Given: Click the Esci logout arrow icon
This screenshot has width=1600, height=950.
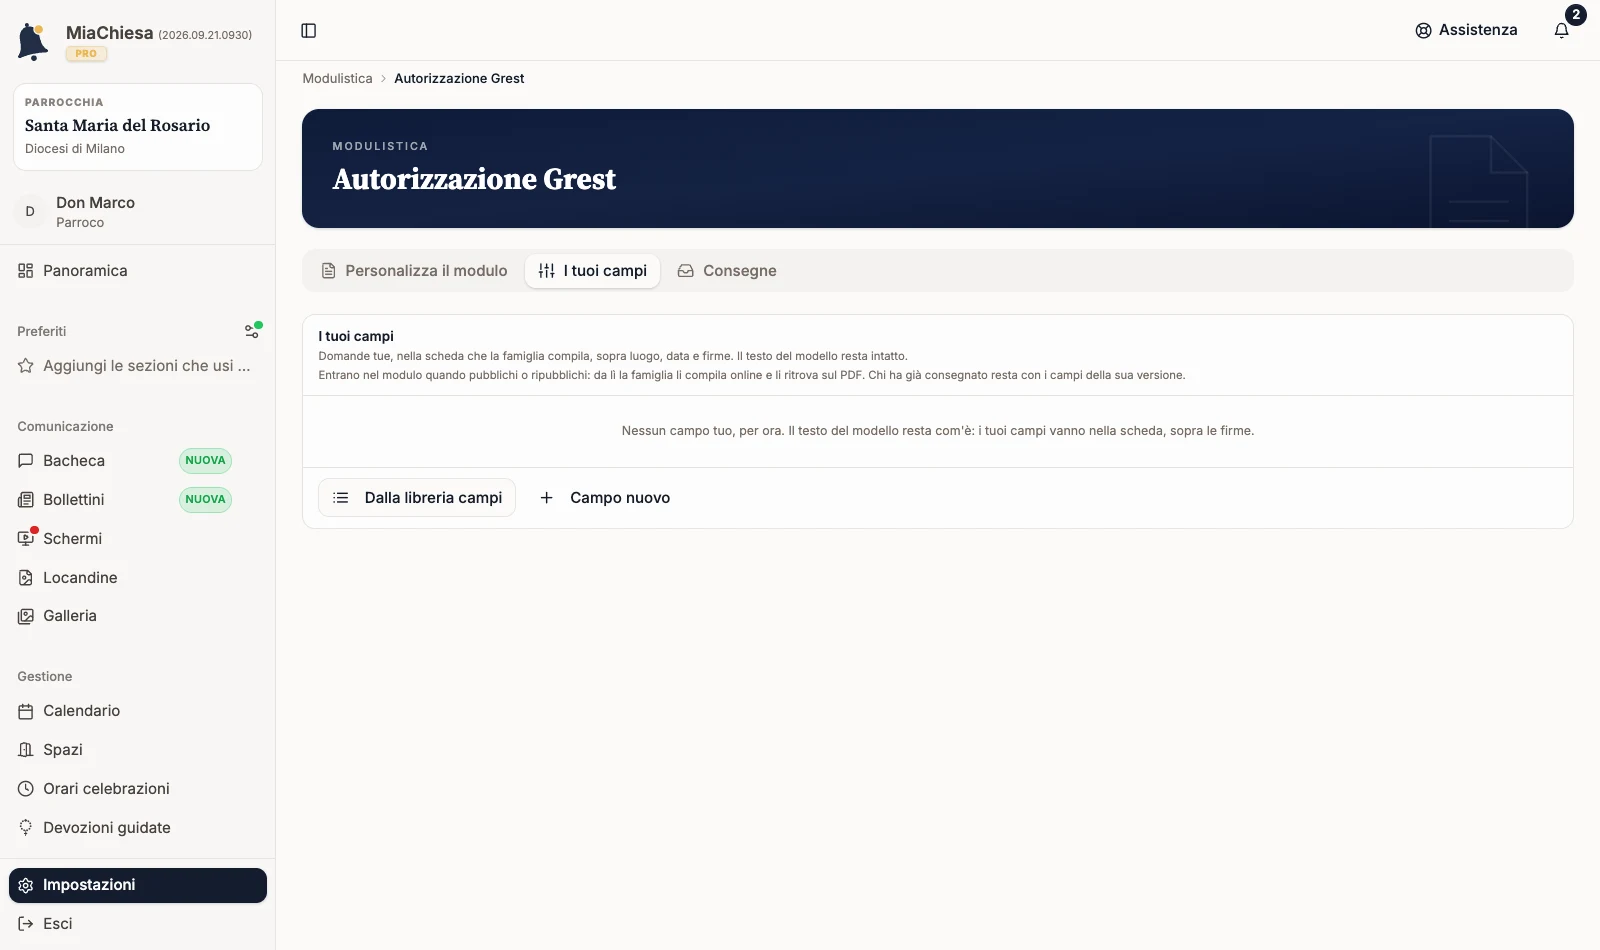Looking at the screenshot, I should [26, 924].
